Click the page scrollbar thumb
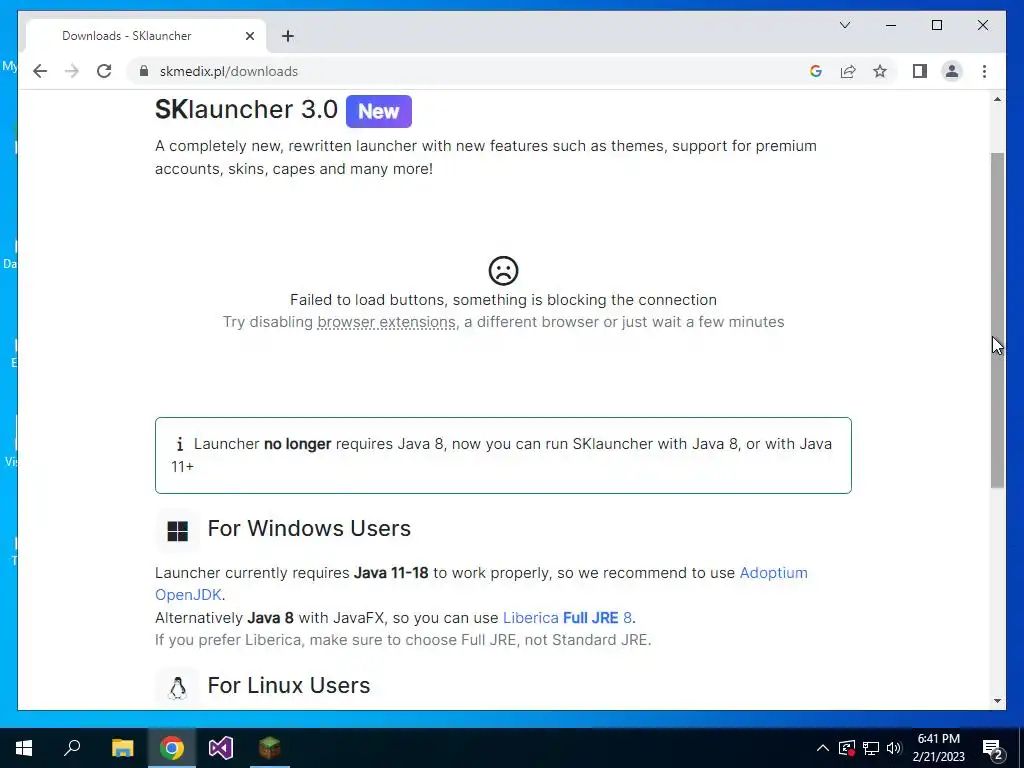This screenshot has height=768, width=1024. (x=997, y=320)
